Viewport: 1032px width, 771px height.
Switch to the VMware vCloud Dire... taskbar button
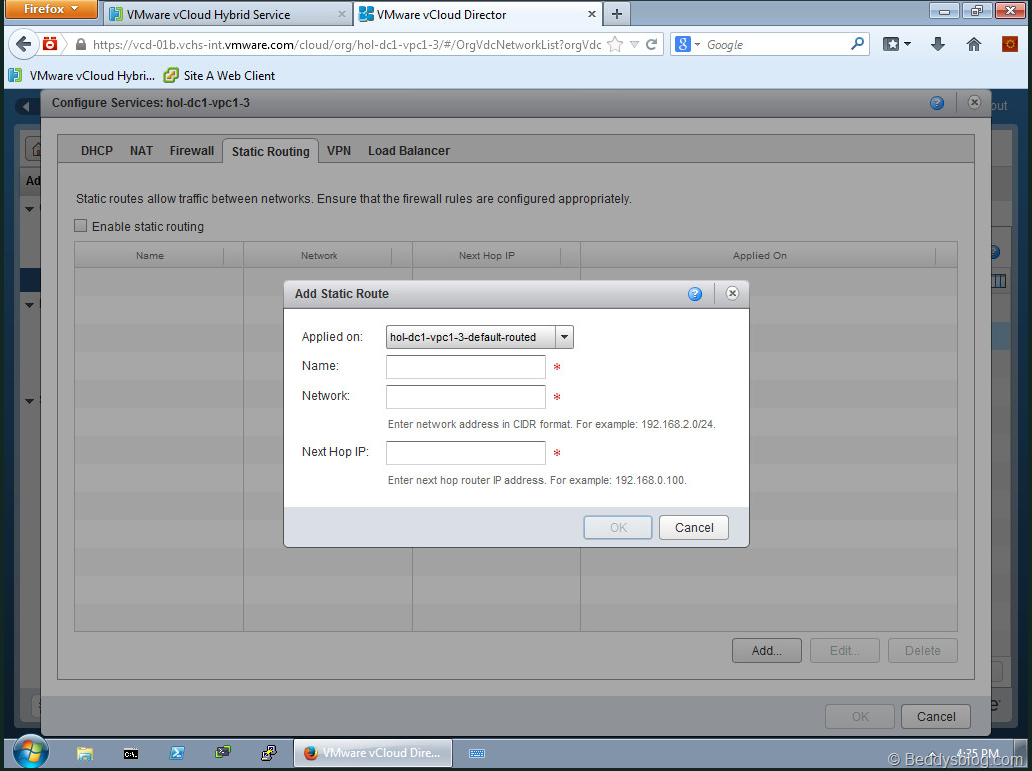click(x=373, y=753)
